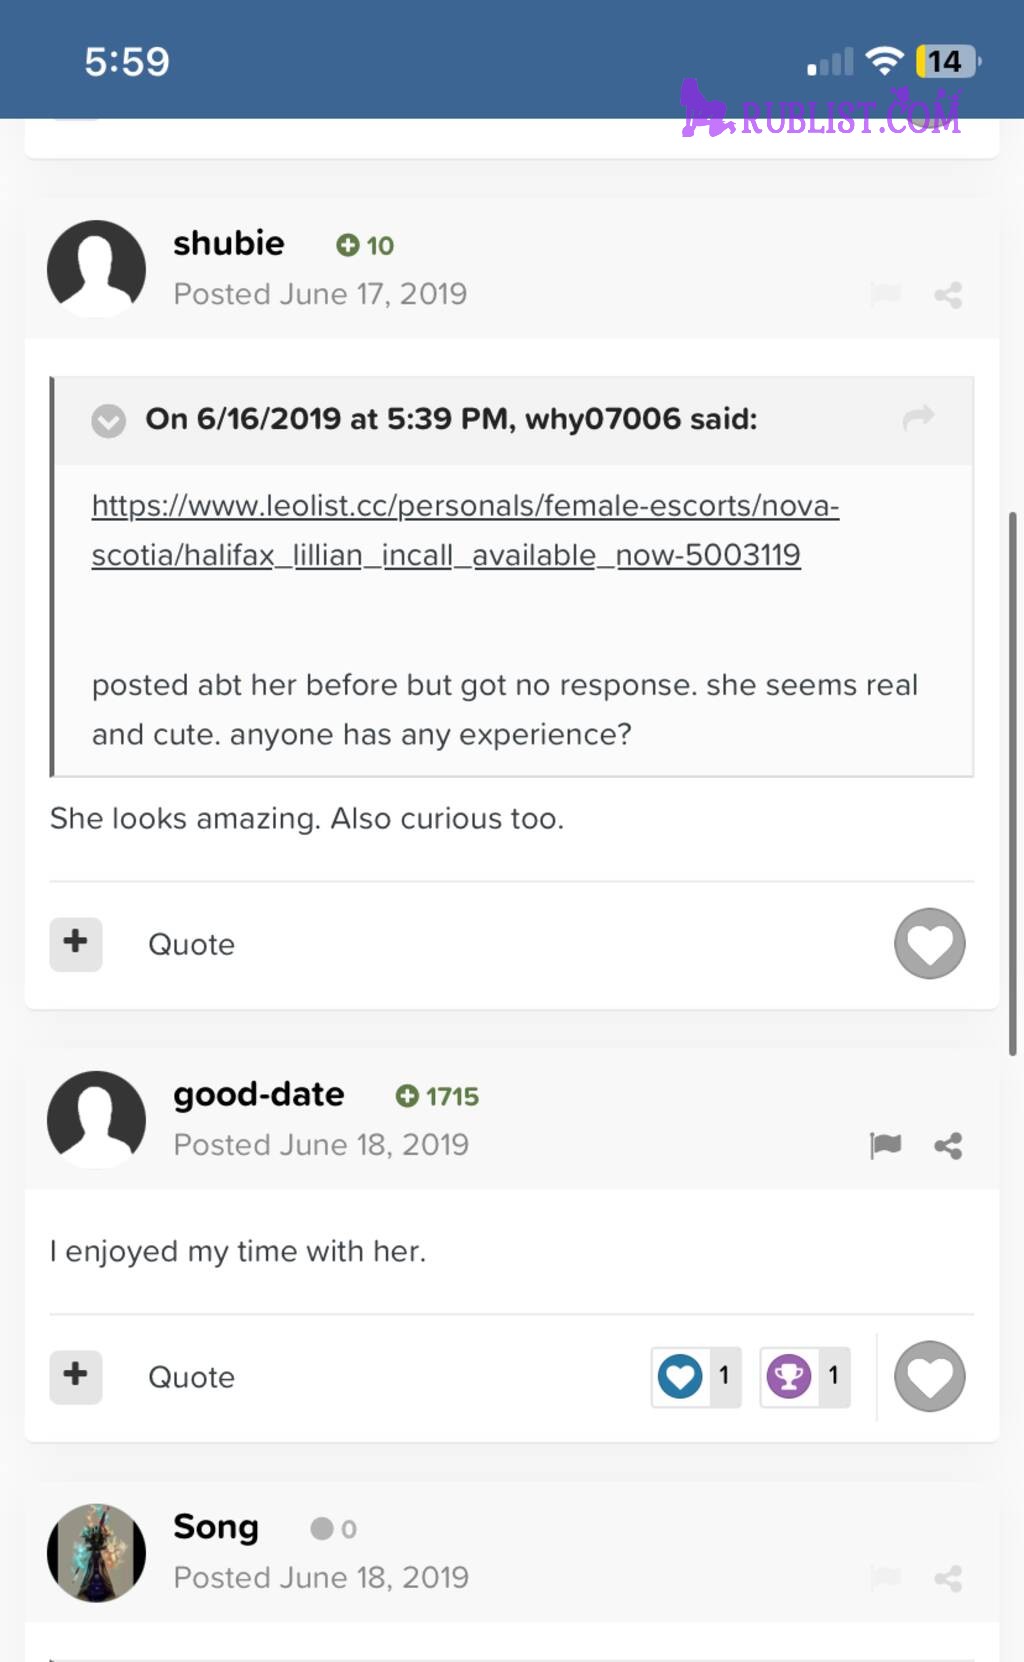Like shubie's post with heart button

click(x=929, y=944)
